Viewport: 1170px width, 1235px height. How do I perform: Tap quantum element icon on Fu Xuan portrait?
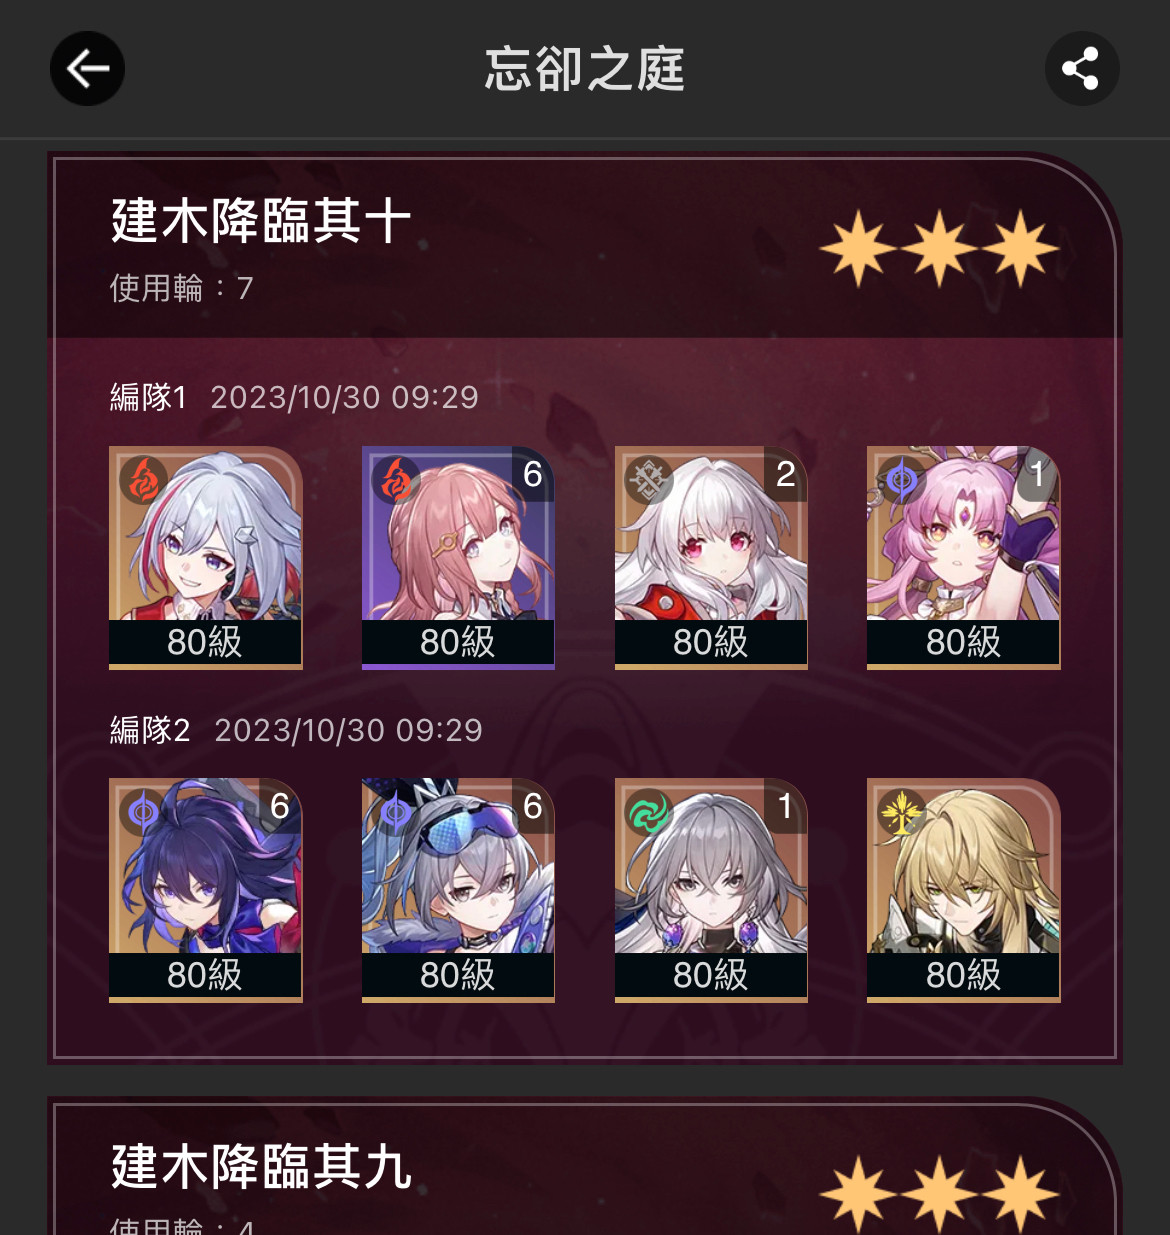coord(901,480)
